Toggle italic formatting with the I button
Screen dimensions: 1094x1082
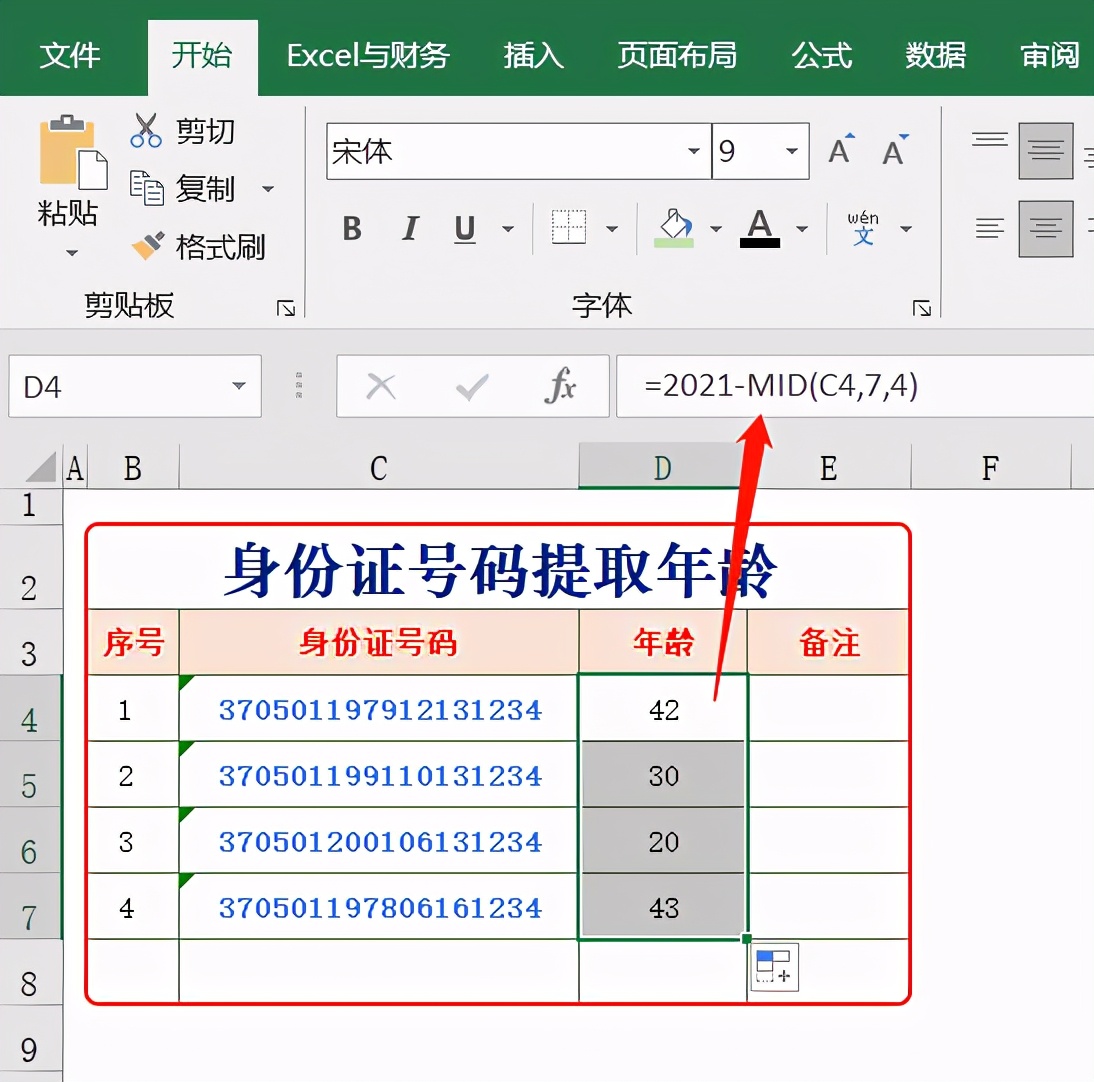click(408, 229)
